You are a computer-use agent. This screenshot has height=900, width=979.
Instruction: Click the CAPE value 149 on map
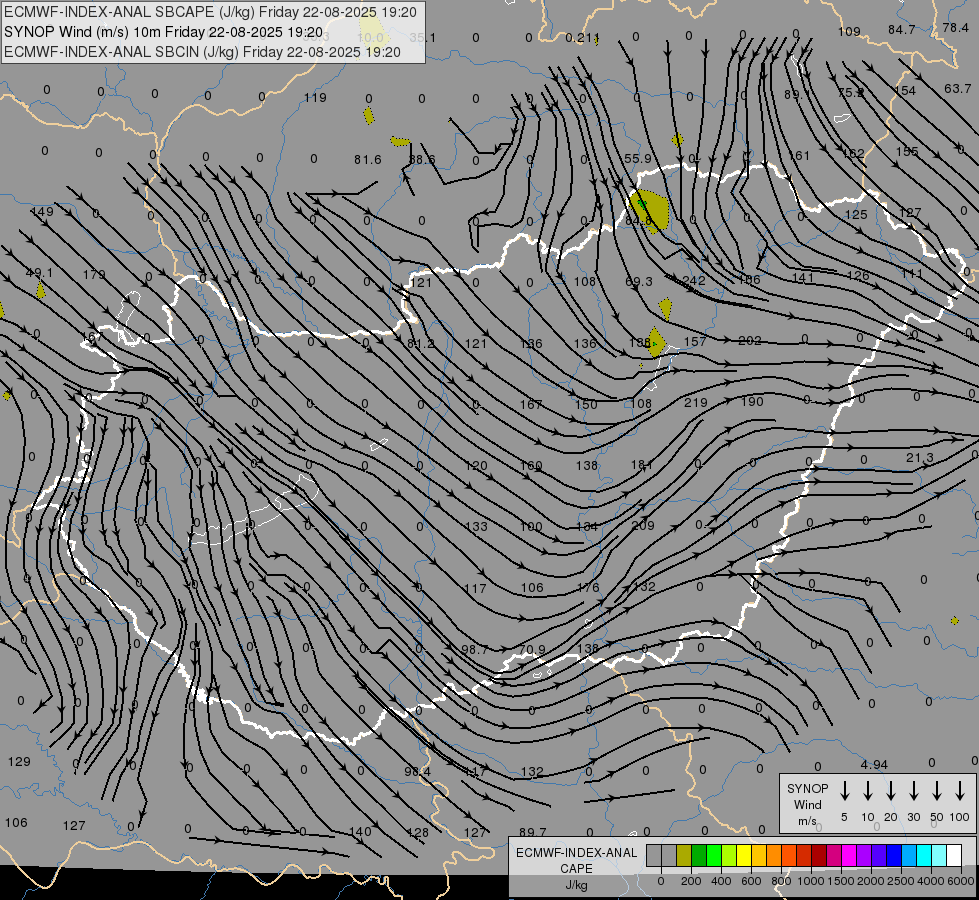[42, 212]
